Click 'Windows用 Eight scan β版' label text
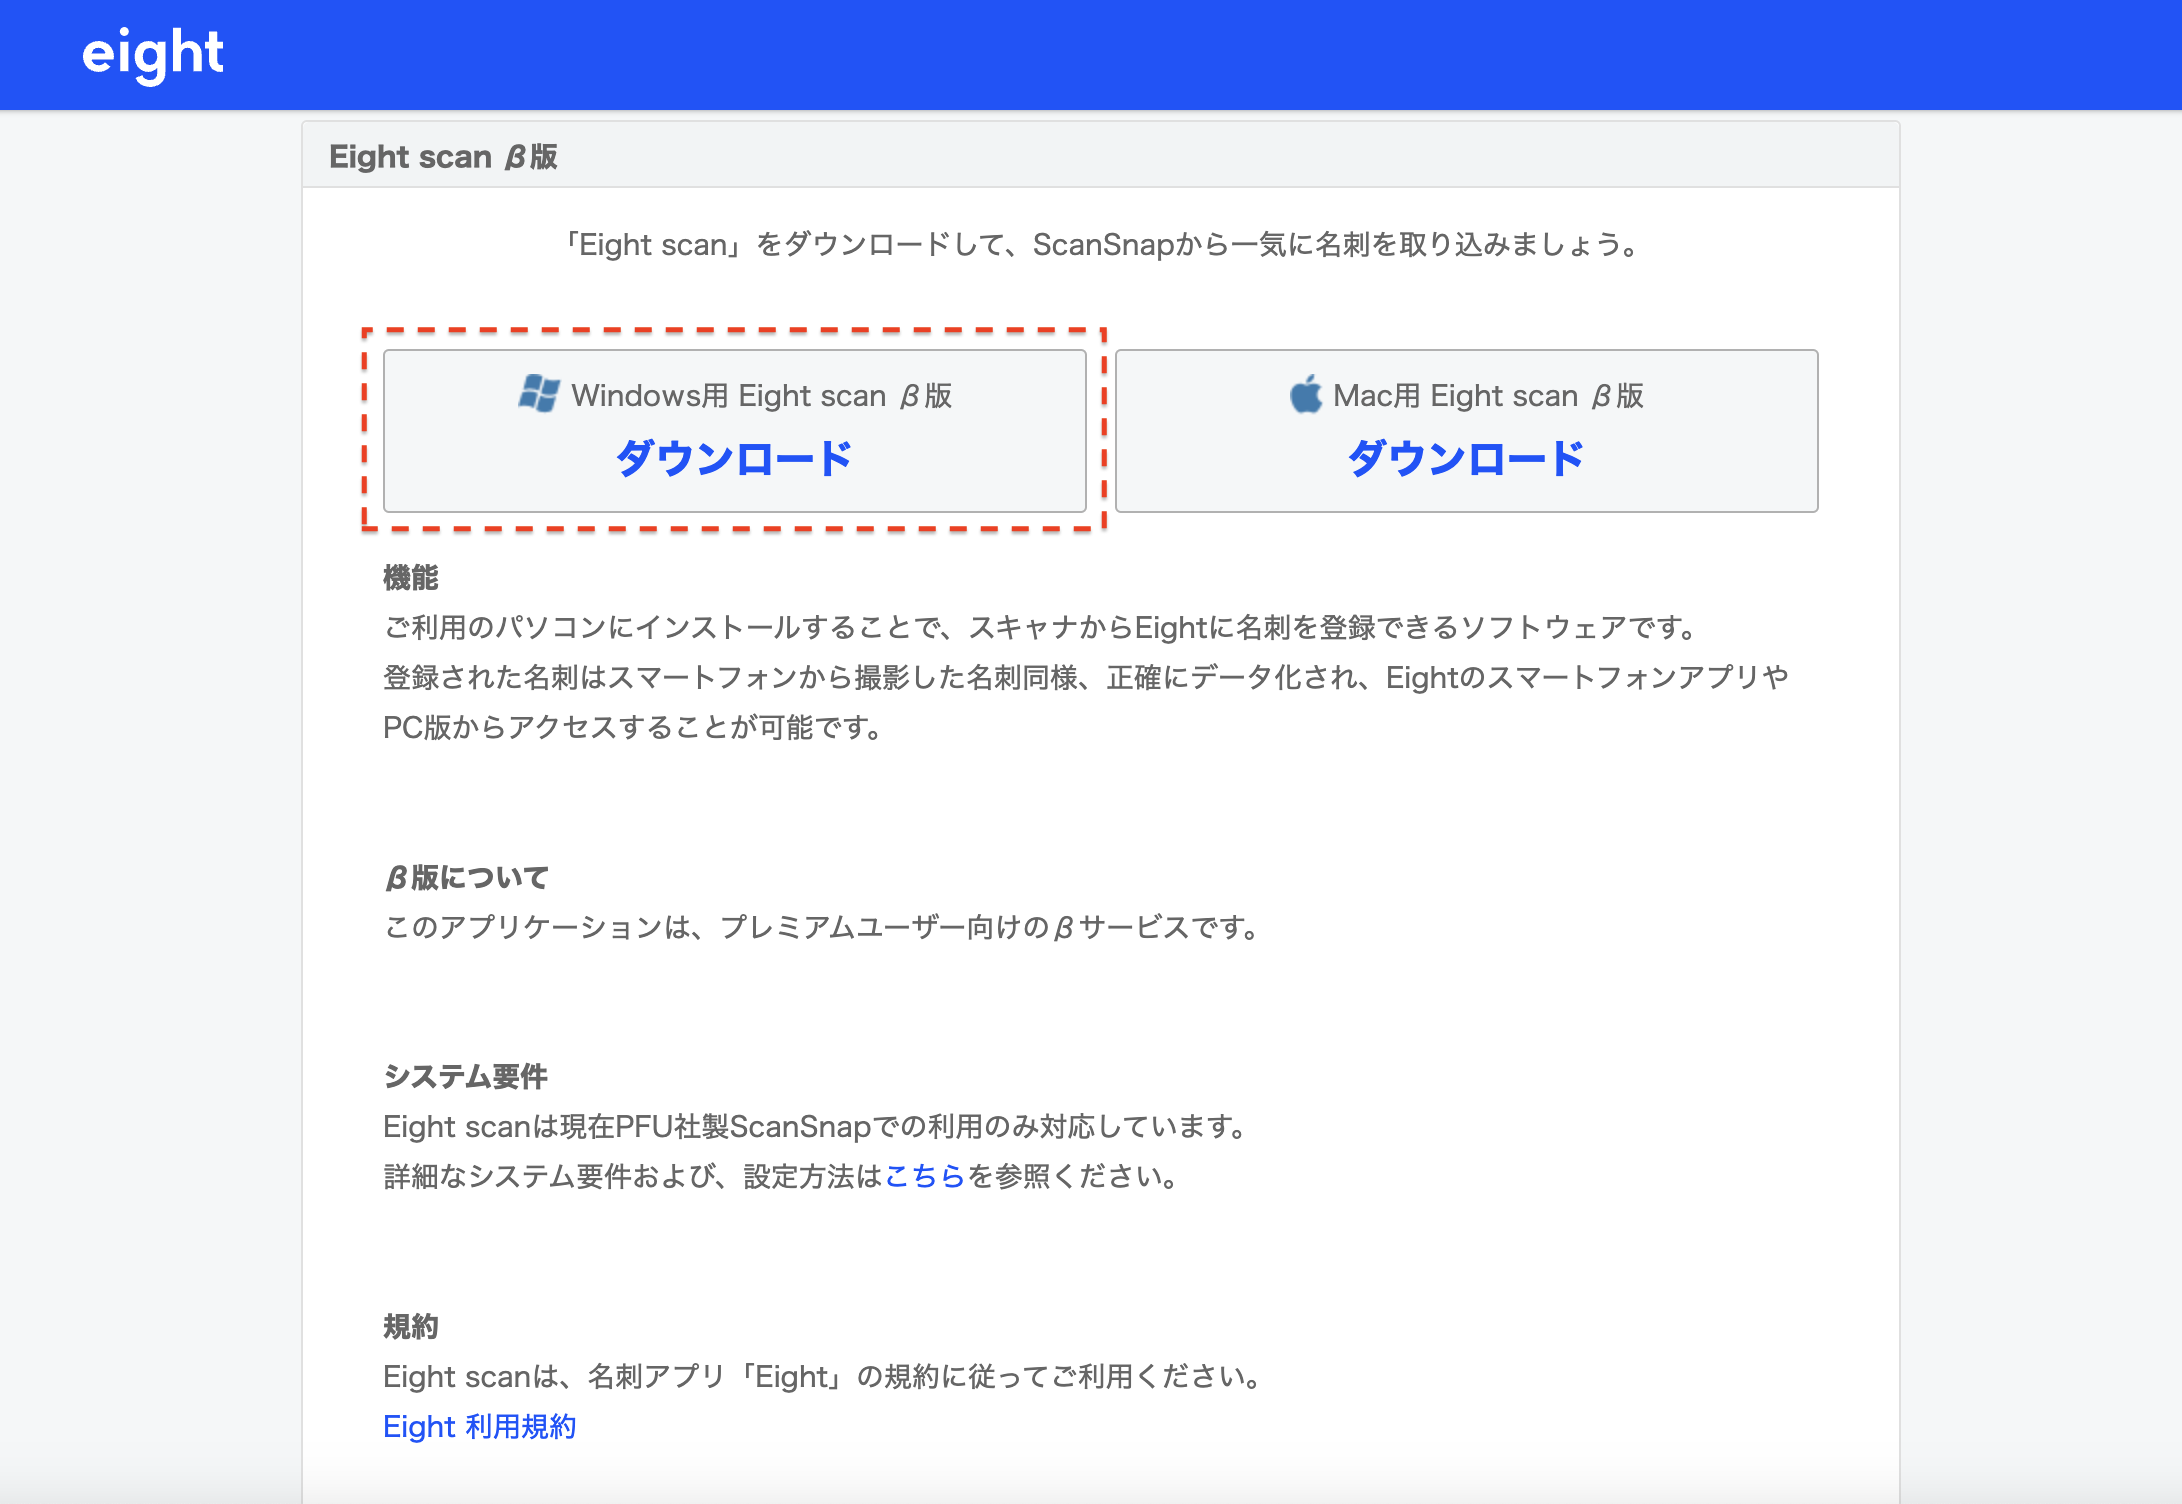The width and height of the screenshot is (2182, 1504). pyautogui.click(x=761, y=396)
